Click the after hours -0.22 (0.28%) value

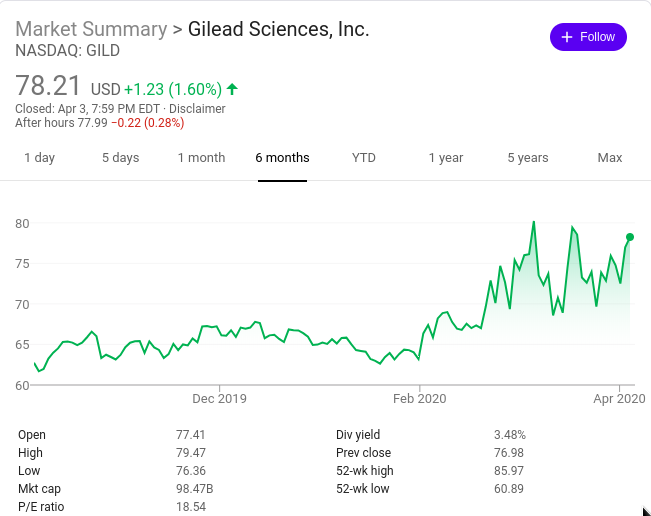pos(148,123)
